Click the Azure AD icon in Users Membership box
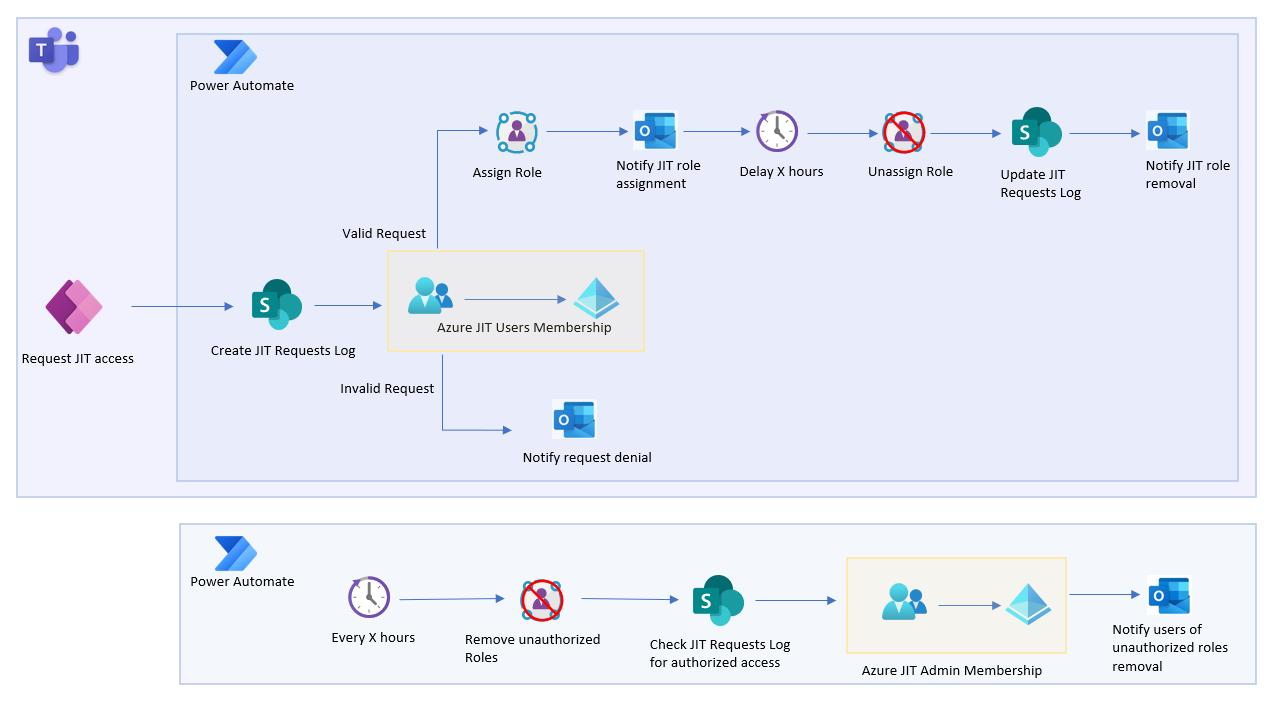1269x706 pixels. (x=596, y=298)
